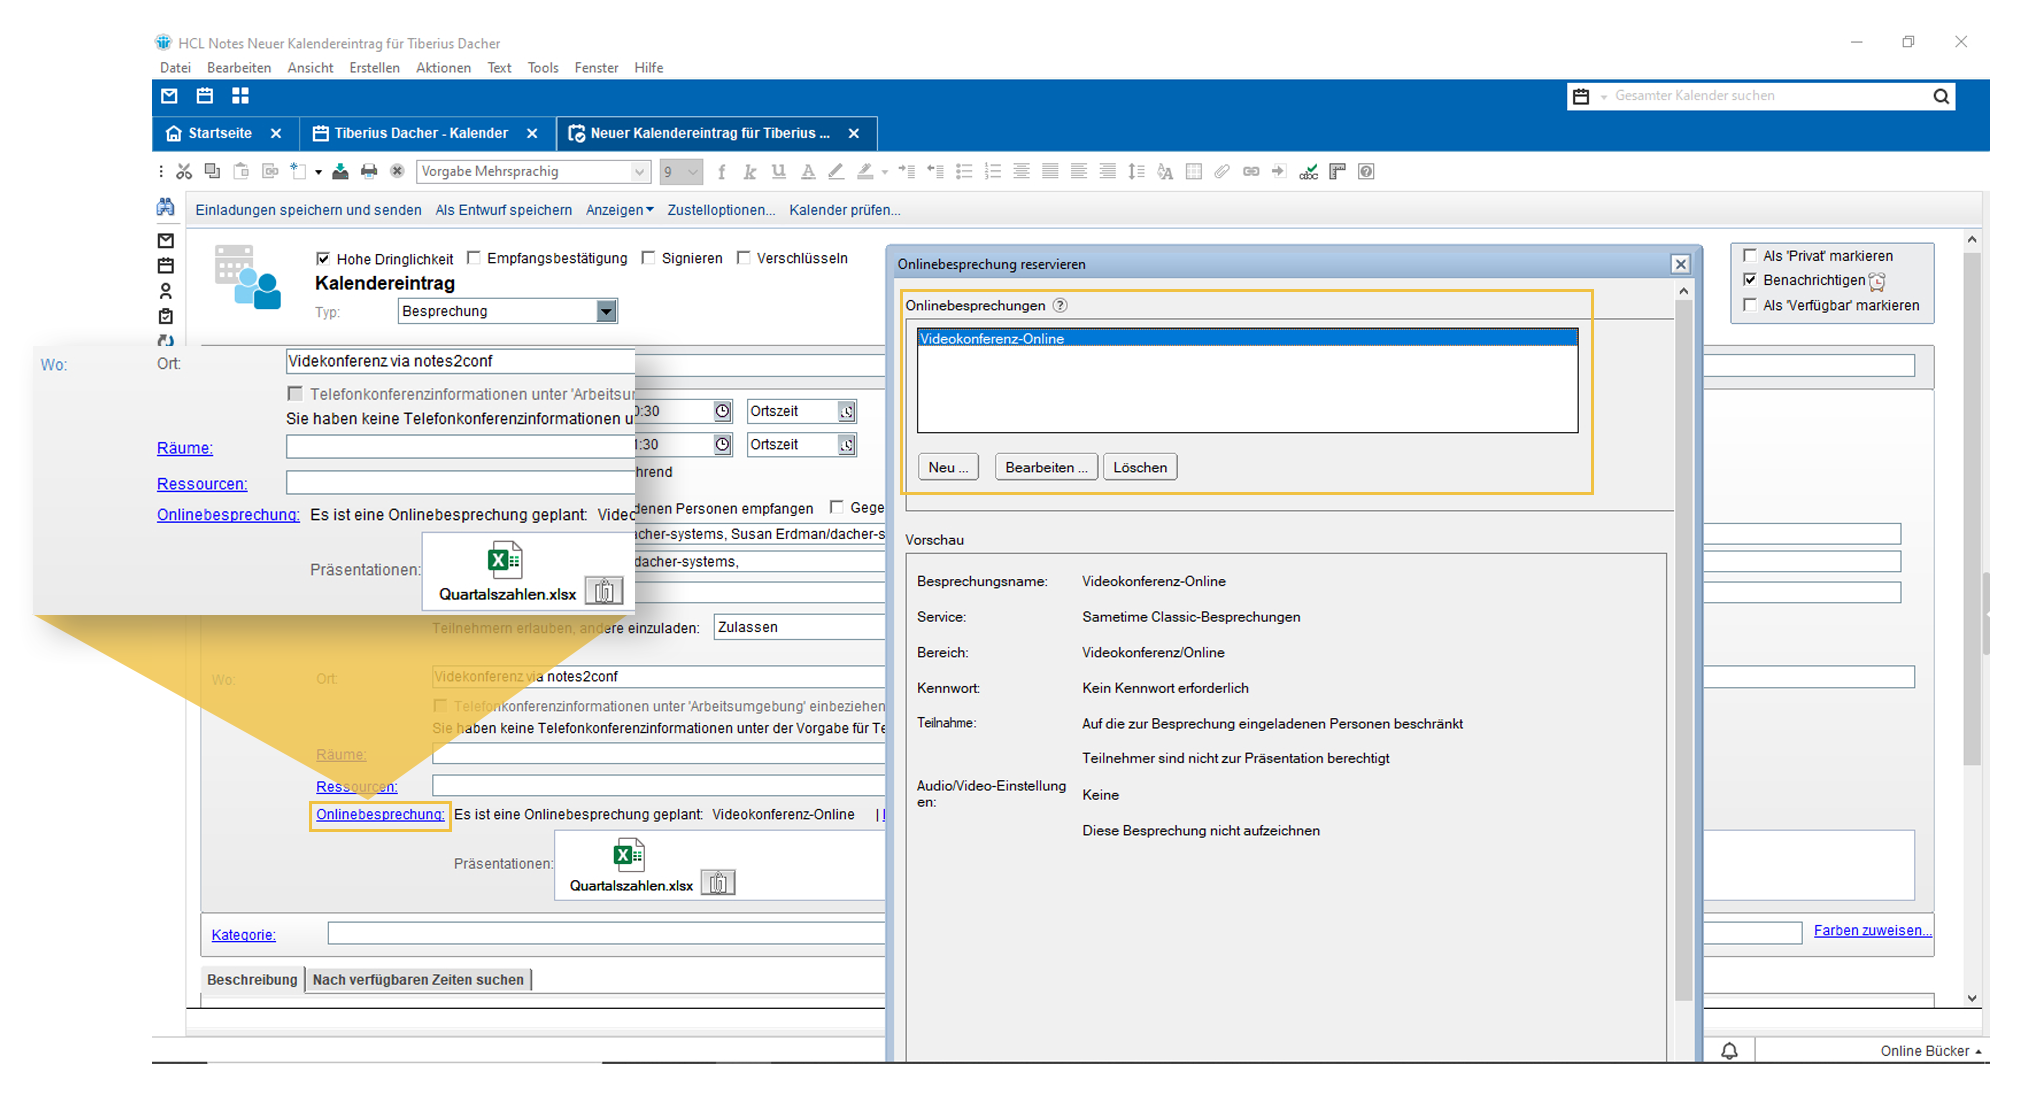Click the printer icon in toolbar
2028x1093 pixels.
click(369, 172)
